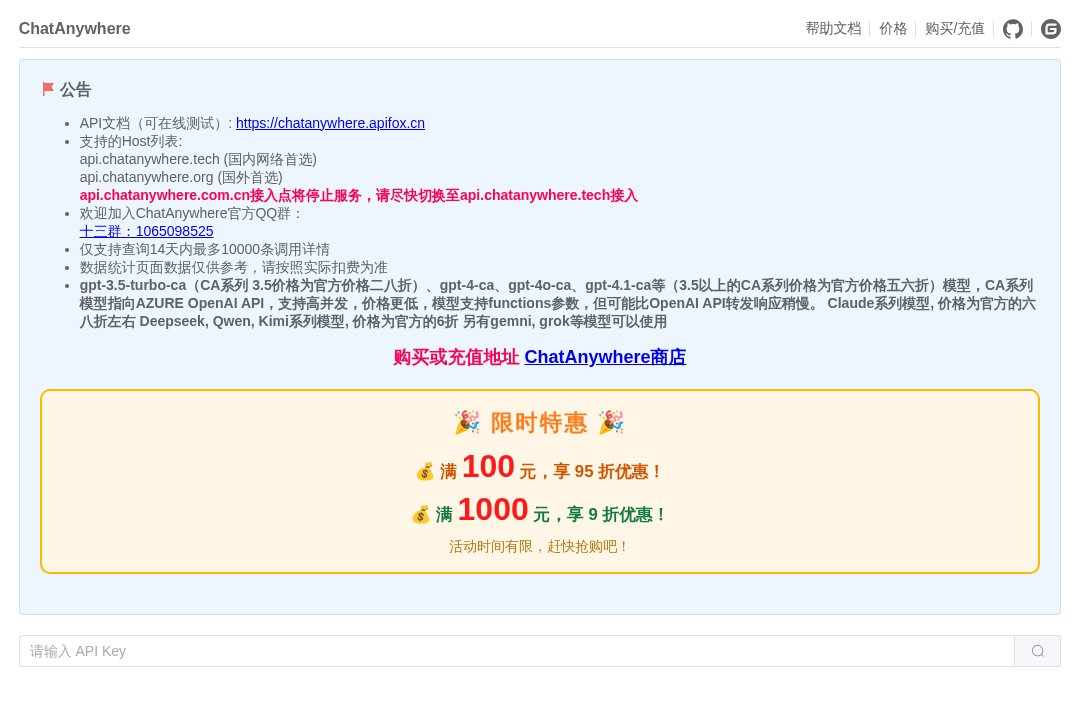Screen dimensions: 1080x705
Task: Click the 满 100 元 discount text
Action: click(x=540, y=468)
